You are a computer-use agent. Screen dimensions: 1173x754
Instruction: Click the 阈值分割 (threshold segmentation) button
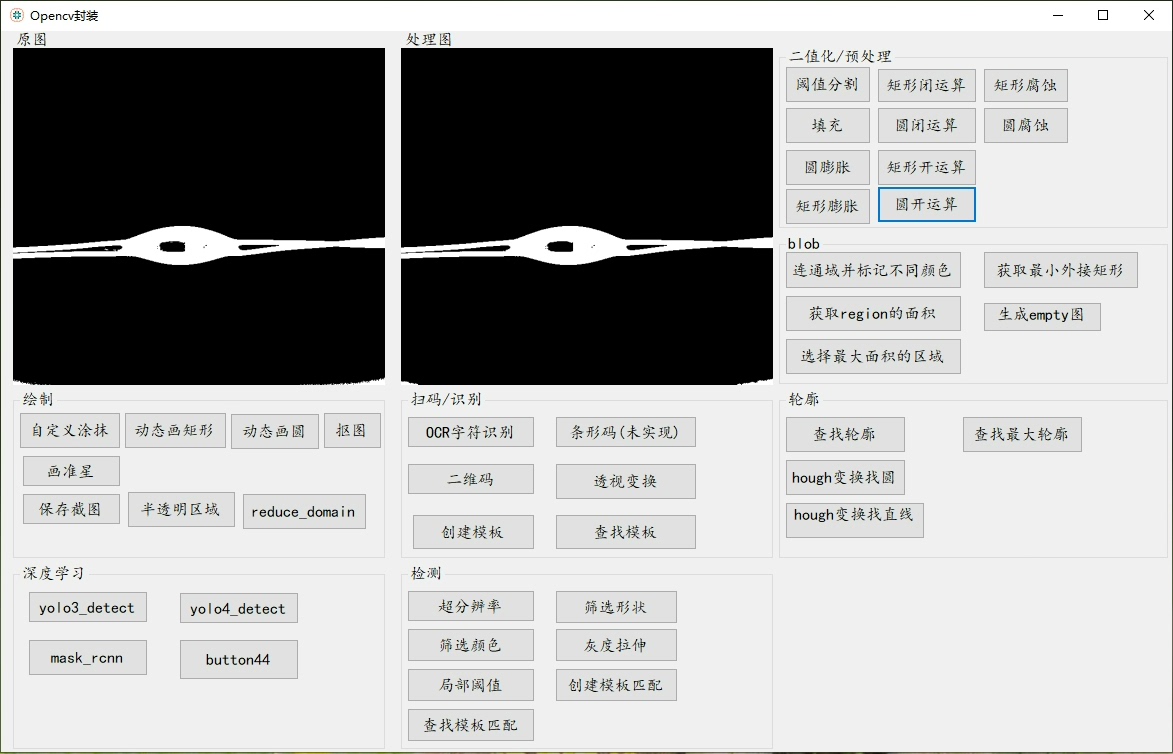point(826,85)
